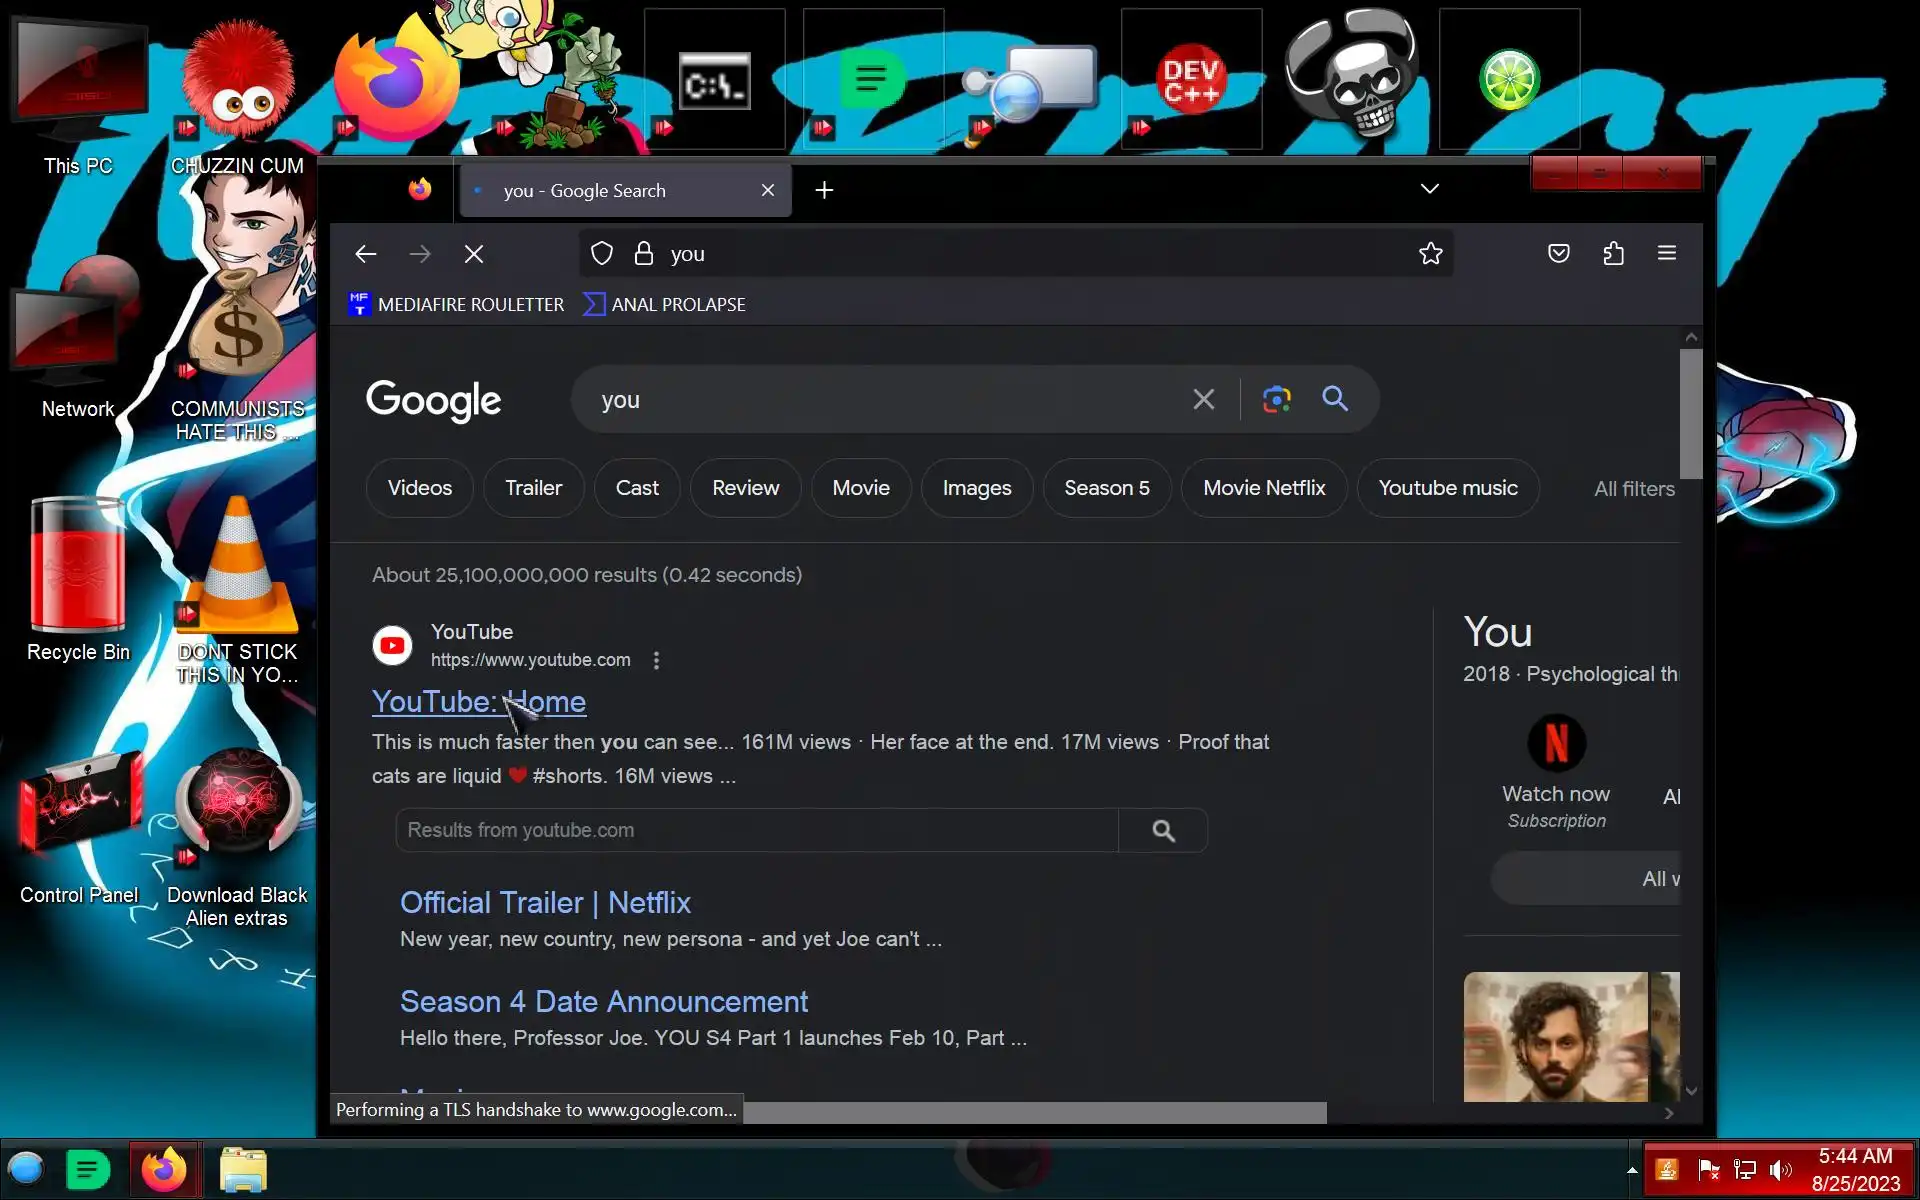Screen dimensions: 1920x1200
Task: Open Save to Pocket icon
Action: click(x=1558, y=254)
